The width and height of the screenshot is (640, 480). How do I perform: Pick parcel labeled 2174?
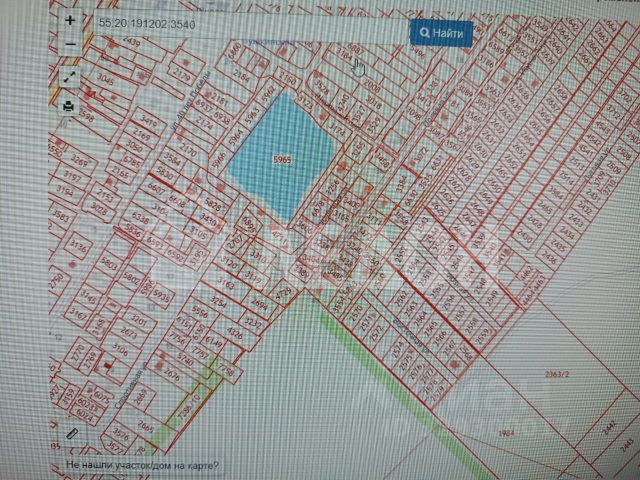click(203, 123)
